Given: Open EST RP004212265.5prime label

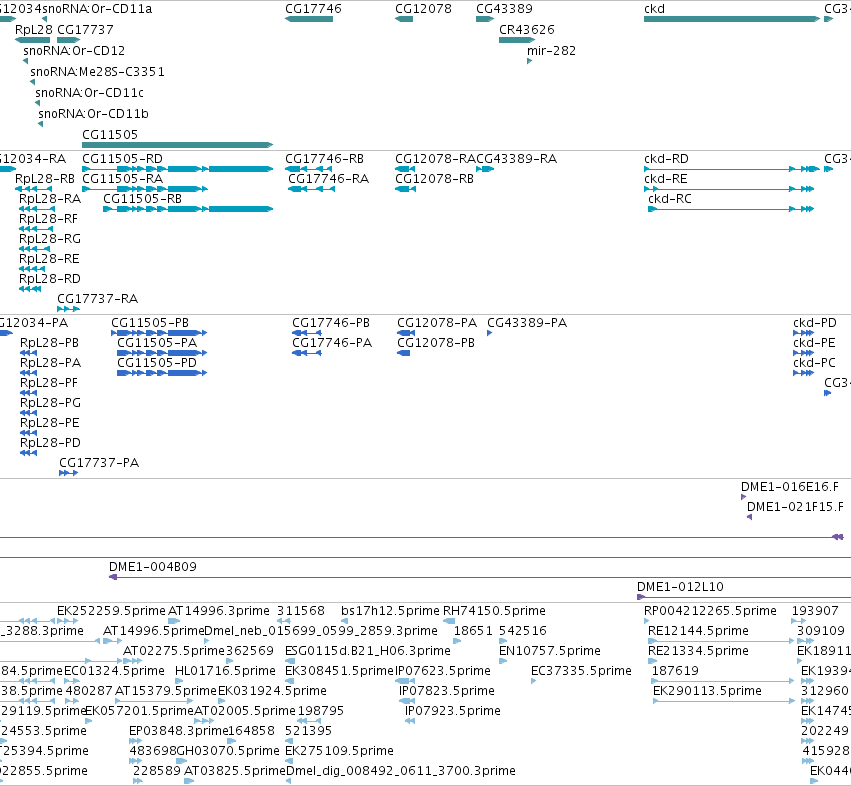Looking at the screenshot, I should click(710, 611).
